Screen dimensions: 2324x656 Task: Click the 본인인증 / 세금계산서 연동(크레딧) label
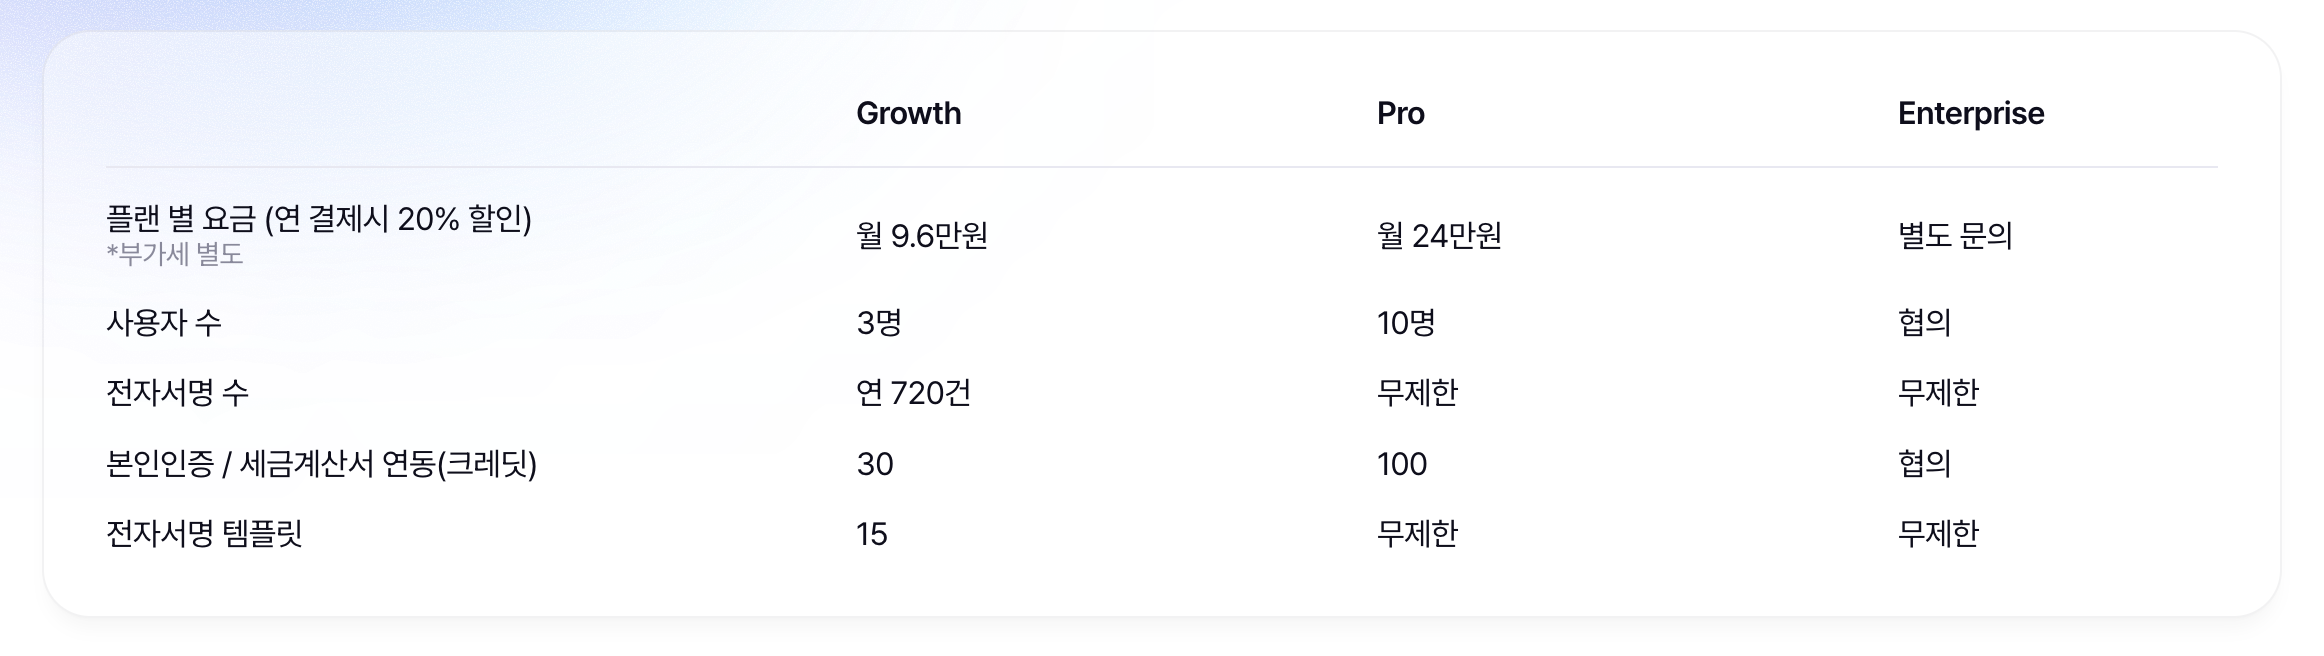pos(321,464)
